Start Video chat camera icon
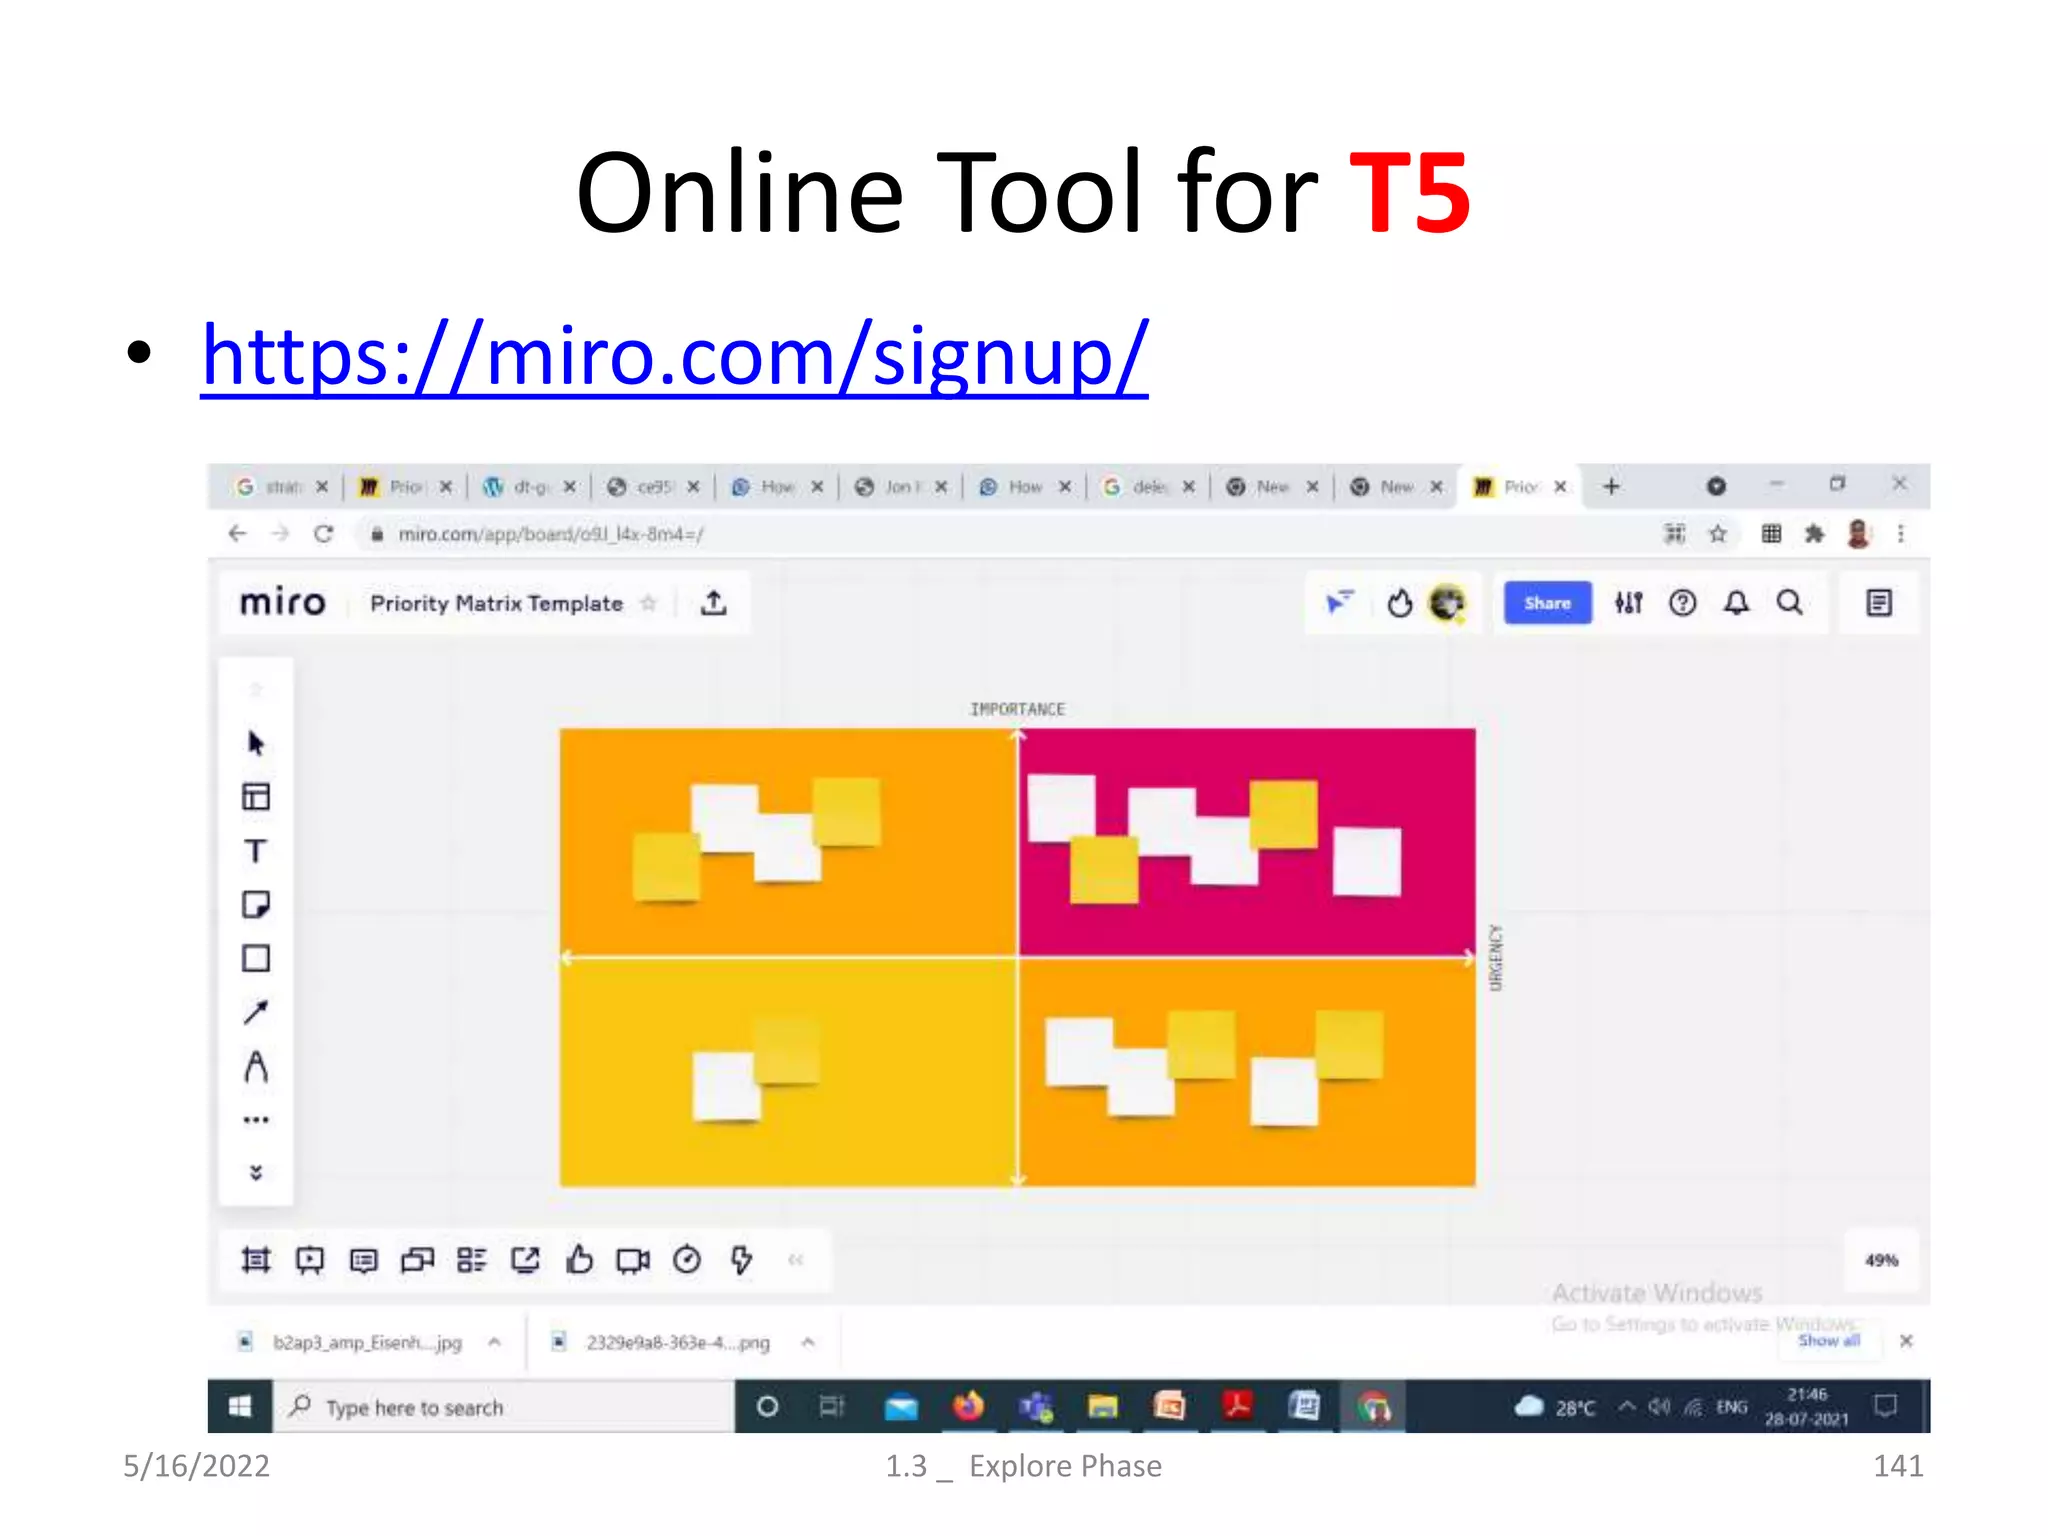This screenshot has height=1536, width=2048. point(633,1260)
